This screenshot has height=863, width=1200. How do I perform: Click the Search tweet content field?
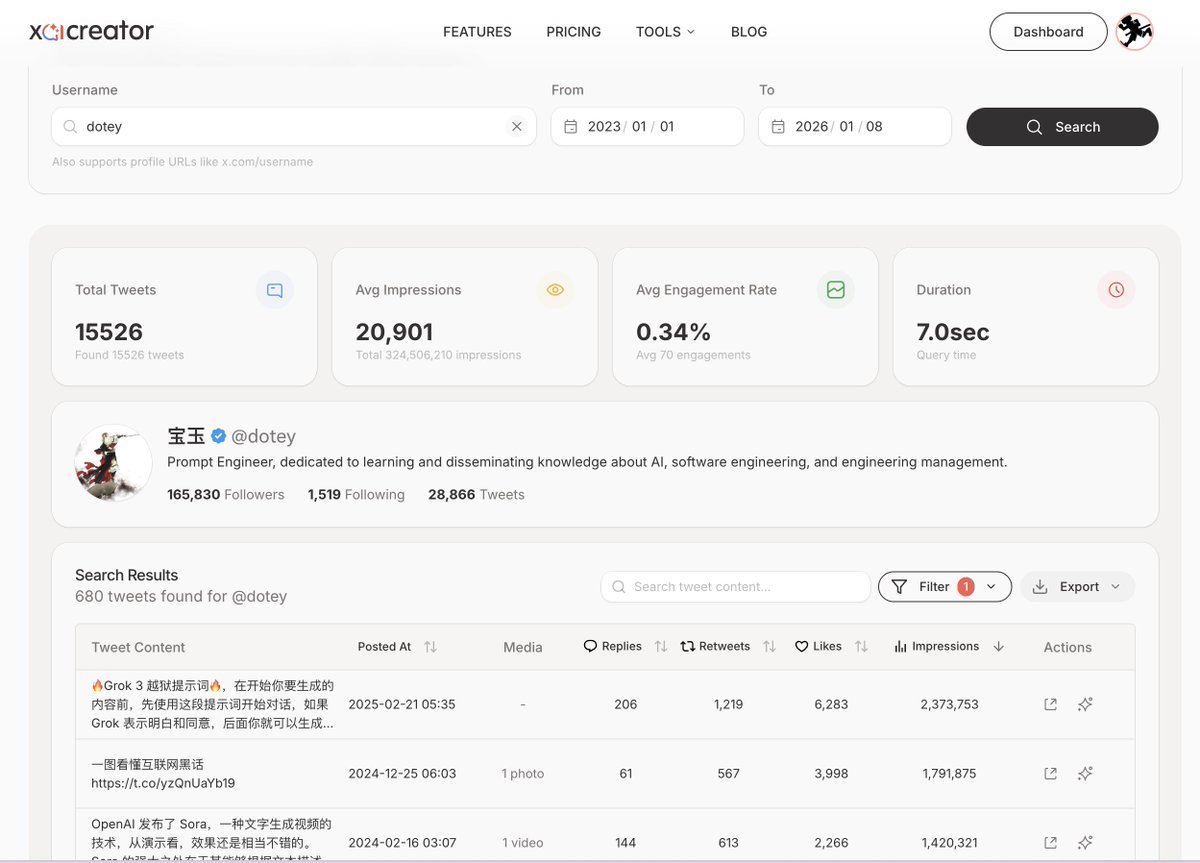click(x=736, y=587)
